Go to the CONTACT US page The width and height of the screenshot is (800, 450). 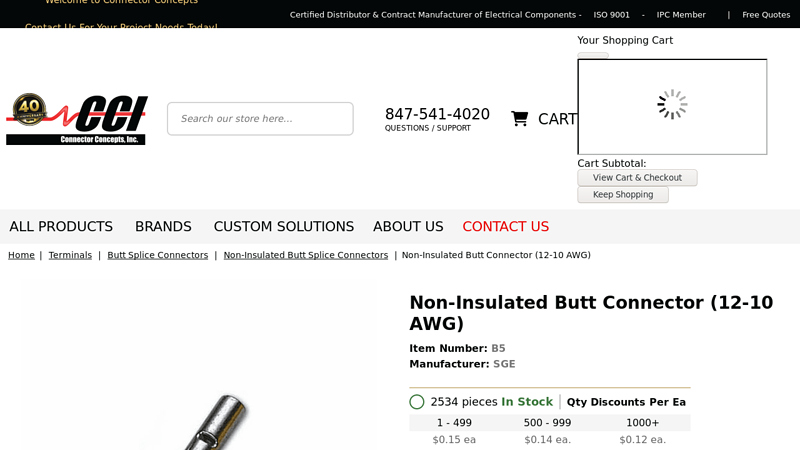(505, 227)
